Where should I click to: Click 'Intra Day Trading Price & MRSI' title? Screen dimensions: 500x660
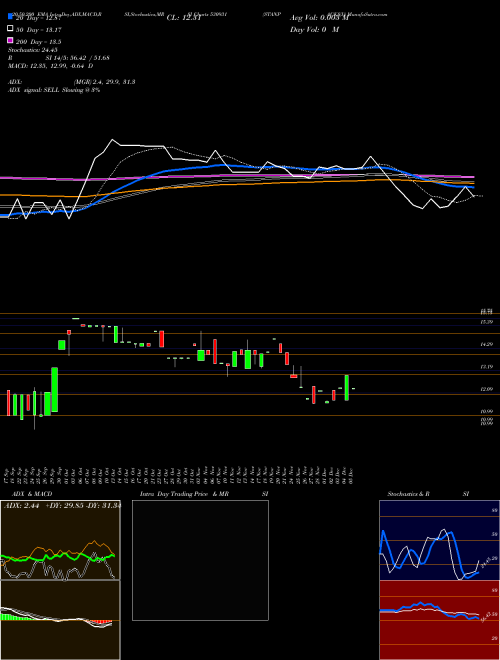[x=204, y=494]
